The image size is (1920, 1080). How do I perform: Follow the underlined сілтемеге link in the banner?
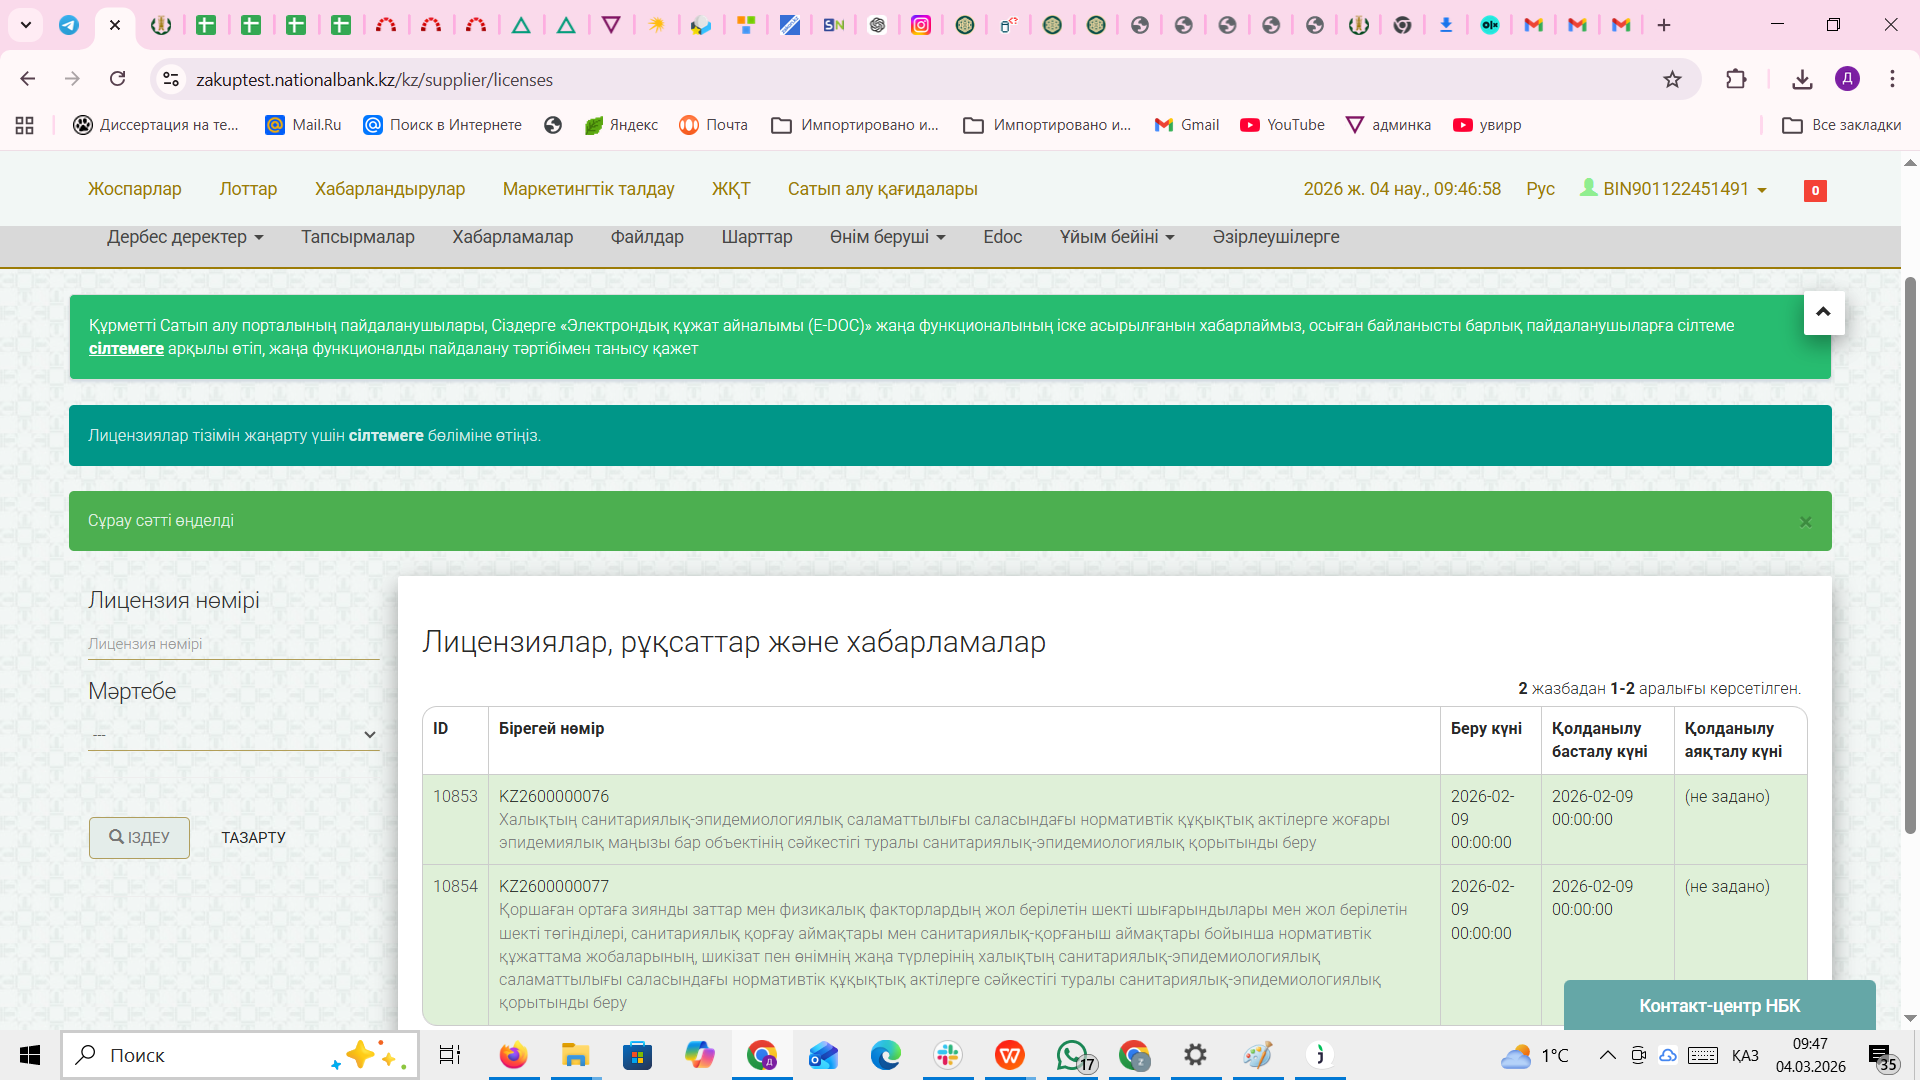tap(126, 349)
